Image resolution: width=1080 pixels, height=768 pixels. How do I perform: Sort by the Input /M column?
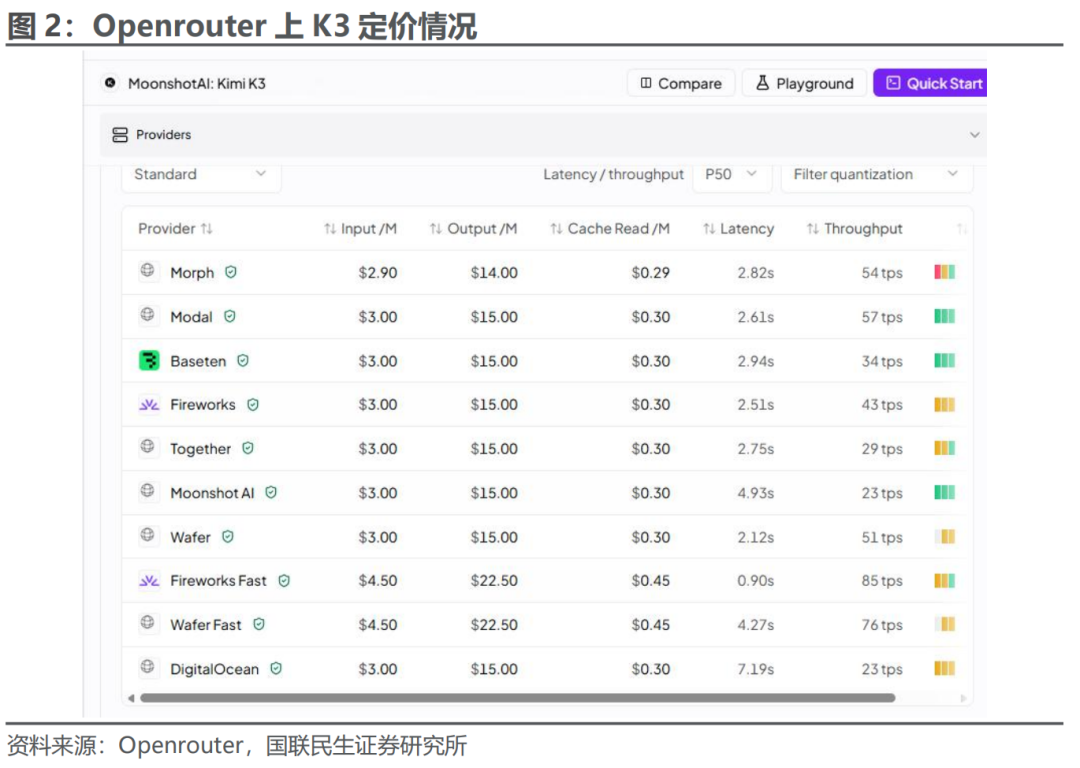point(360,229)
